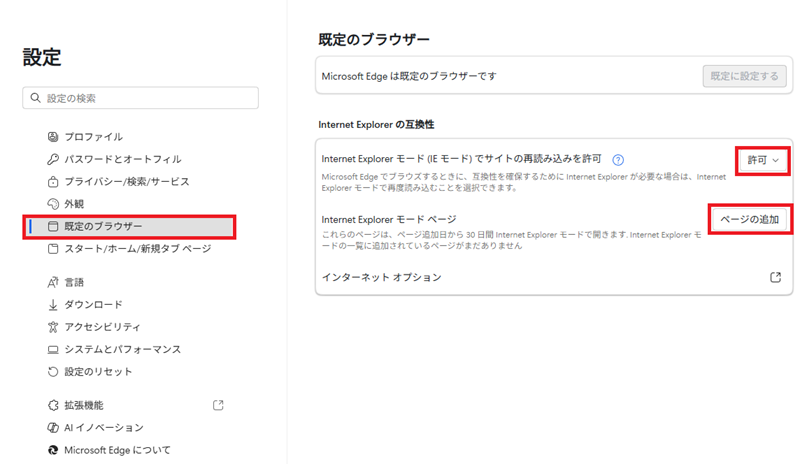This screenshot has height=464, width=800.
Task: Click the extensions puzzle icon beside 拡張機能
Action: click(53, 405)
